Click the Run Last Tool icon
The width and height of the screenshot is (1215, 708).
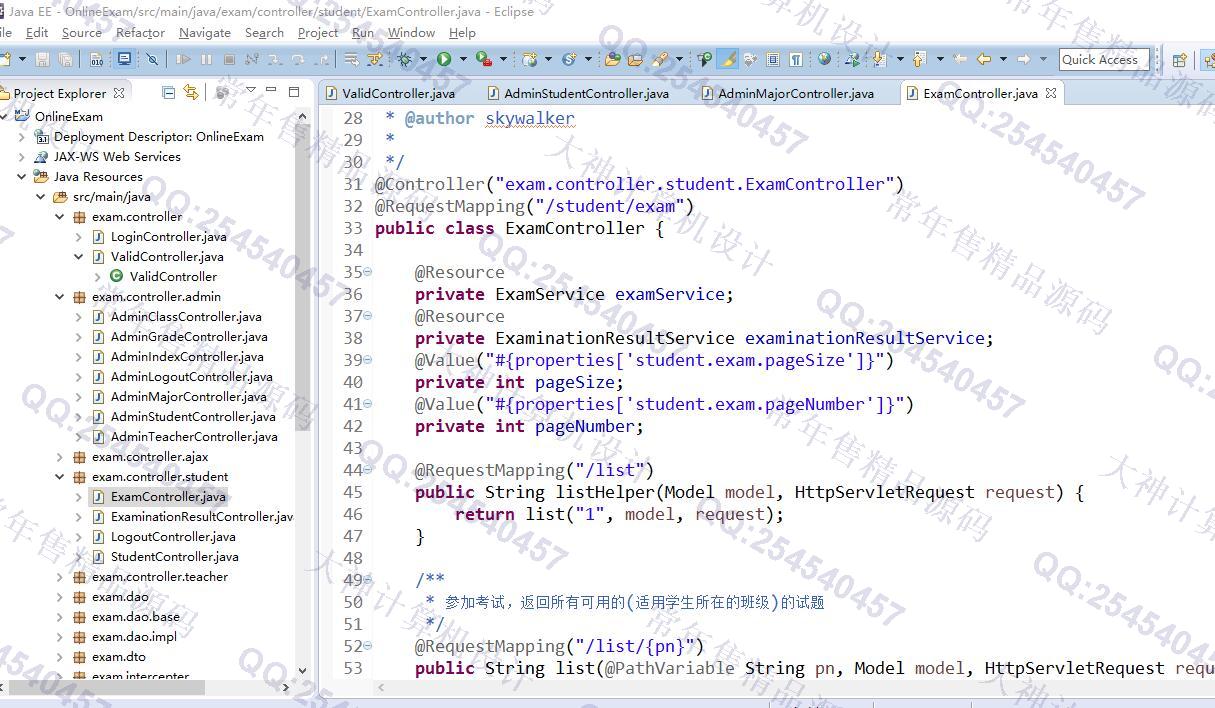(483, 59)
